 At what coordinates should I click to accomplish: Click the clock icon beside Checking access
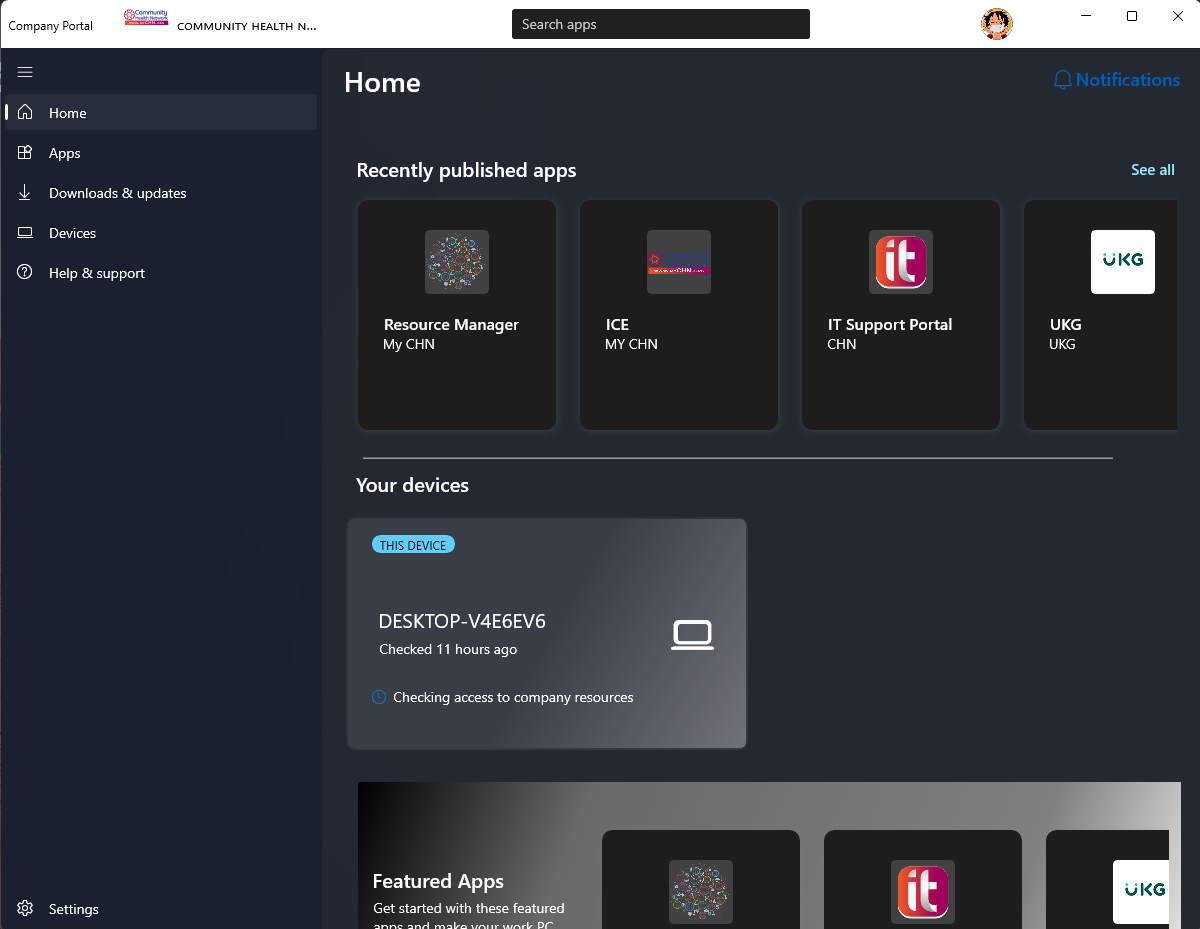pyautogui.click(x=379, y=697)
